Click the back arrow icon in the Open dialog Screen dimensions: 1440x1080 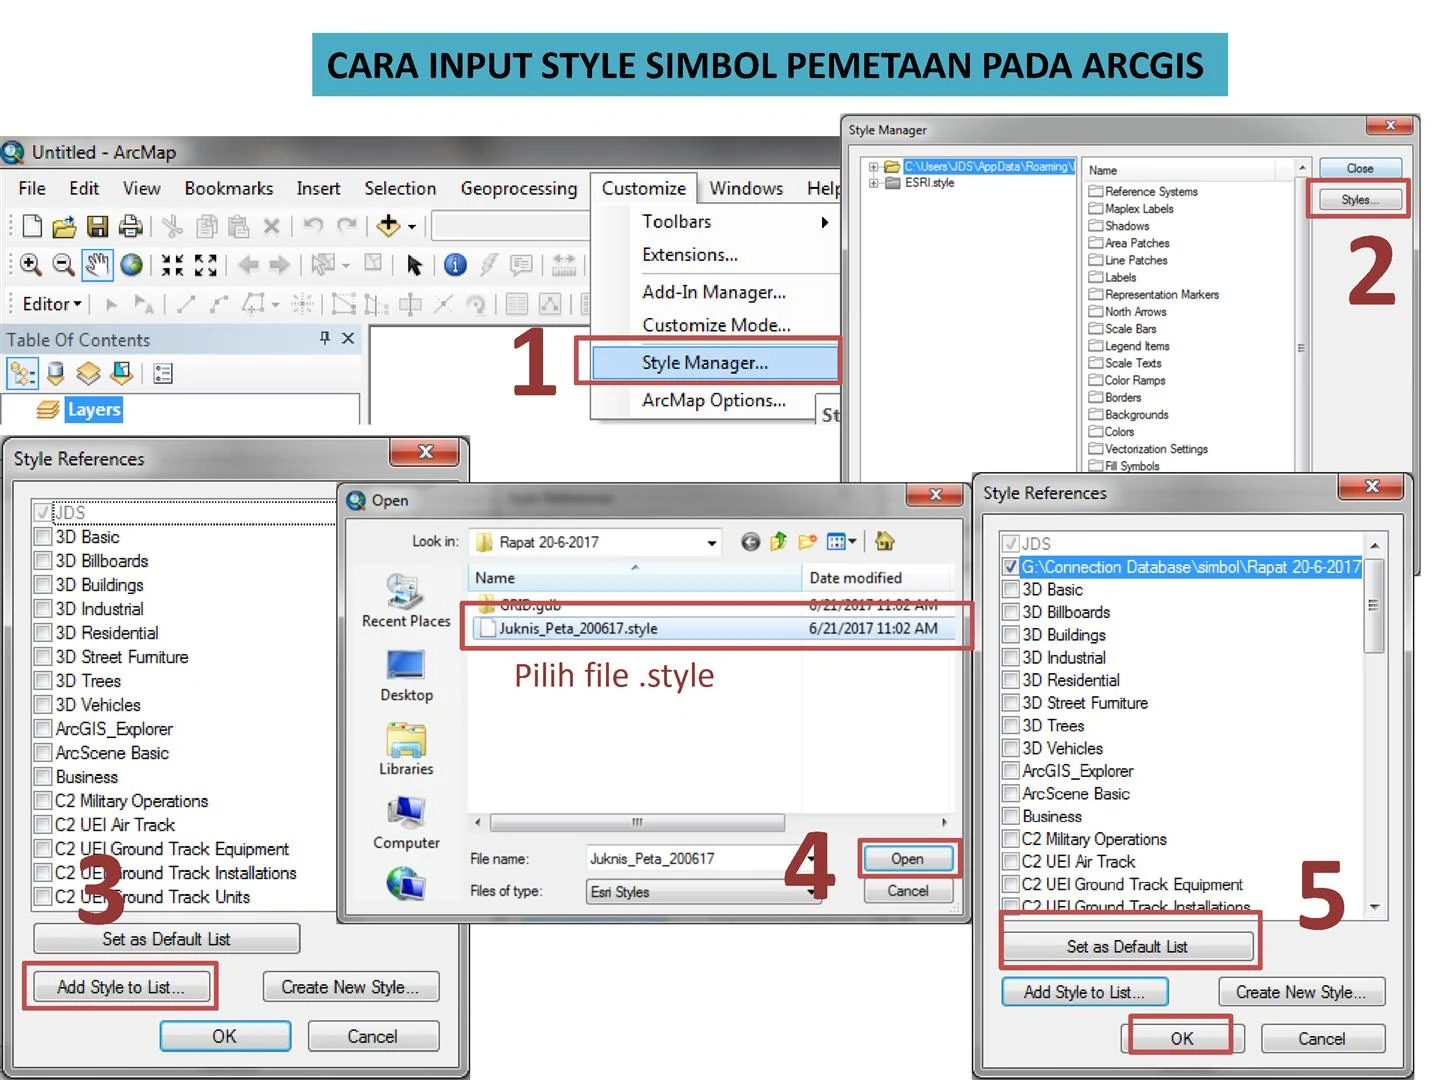[x=750, y=542]
